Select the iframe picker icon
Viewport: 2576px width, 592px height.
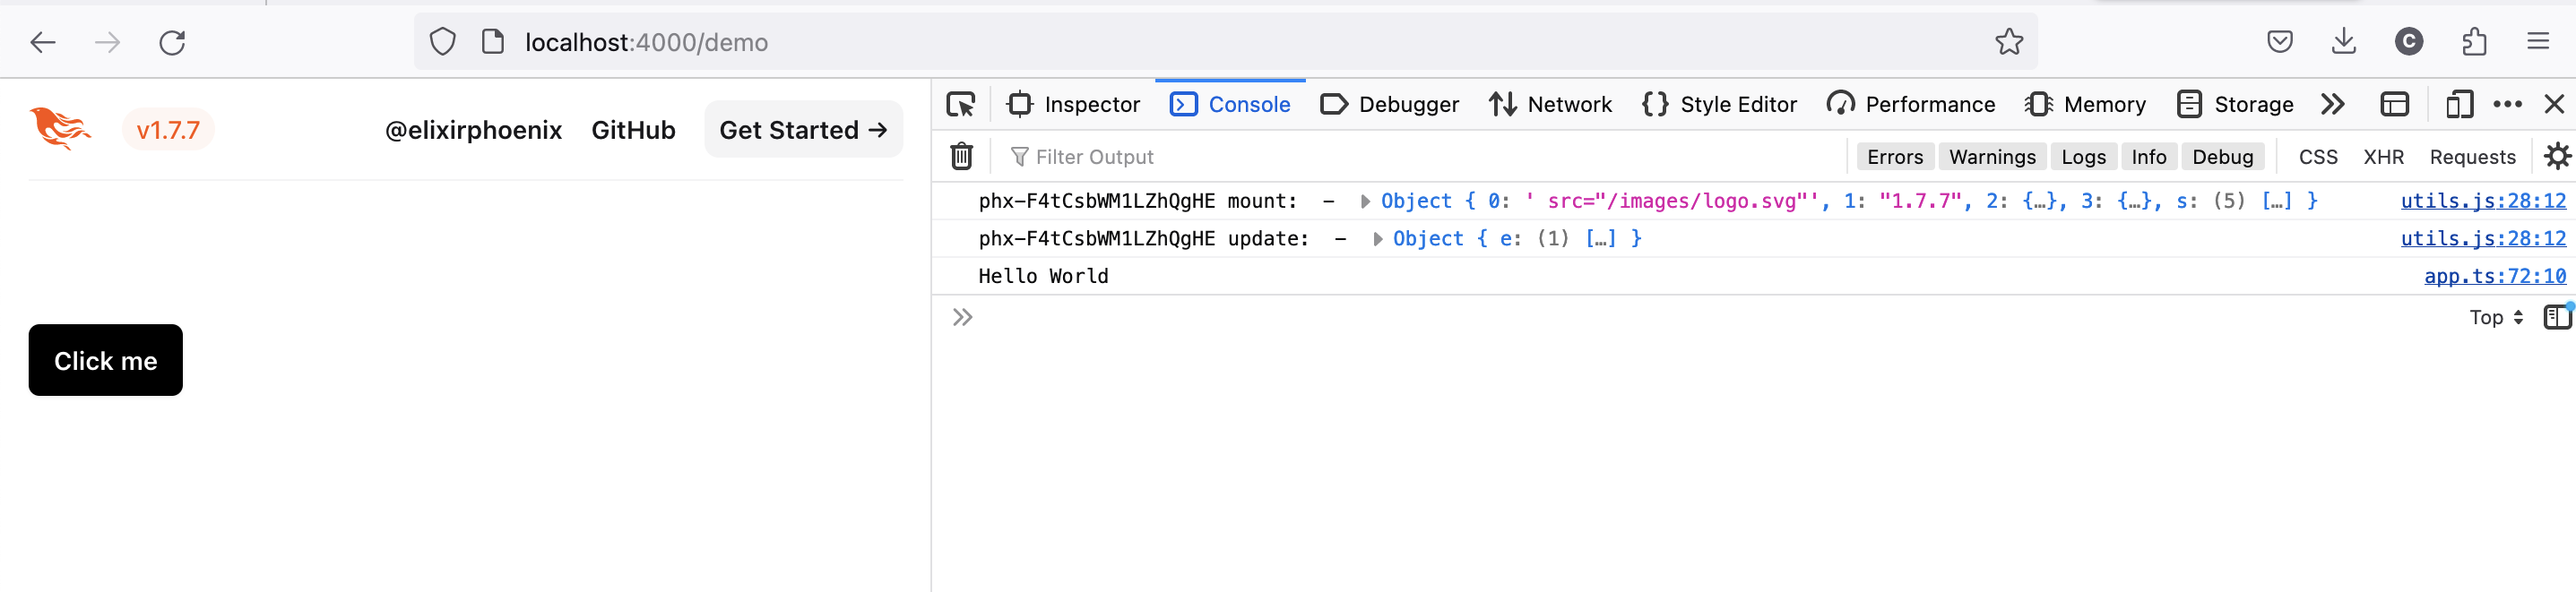click(2394, 104)
